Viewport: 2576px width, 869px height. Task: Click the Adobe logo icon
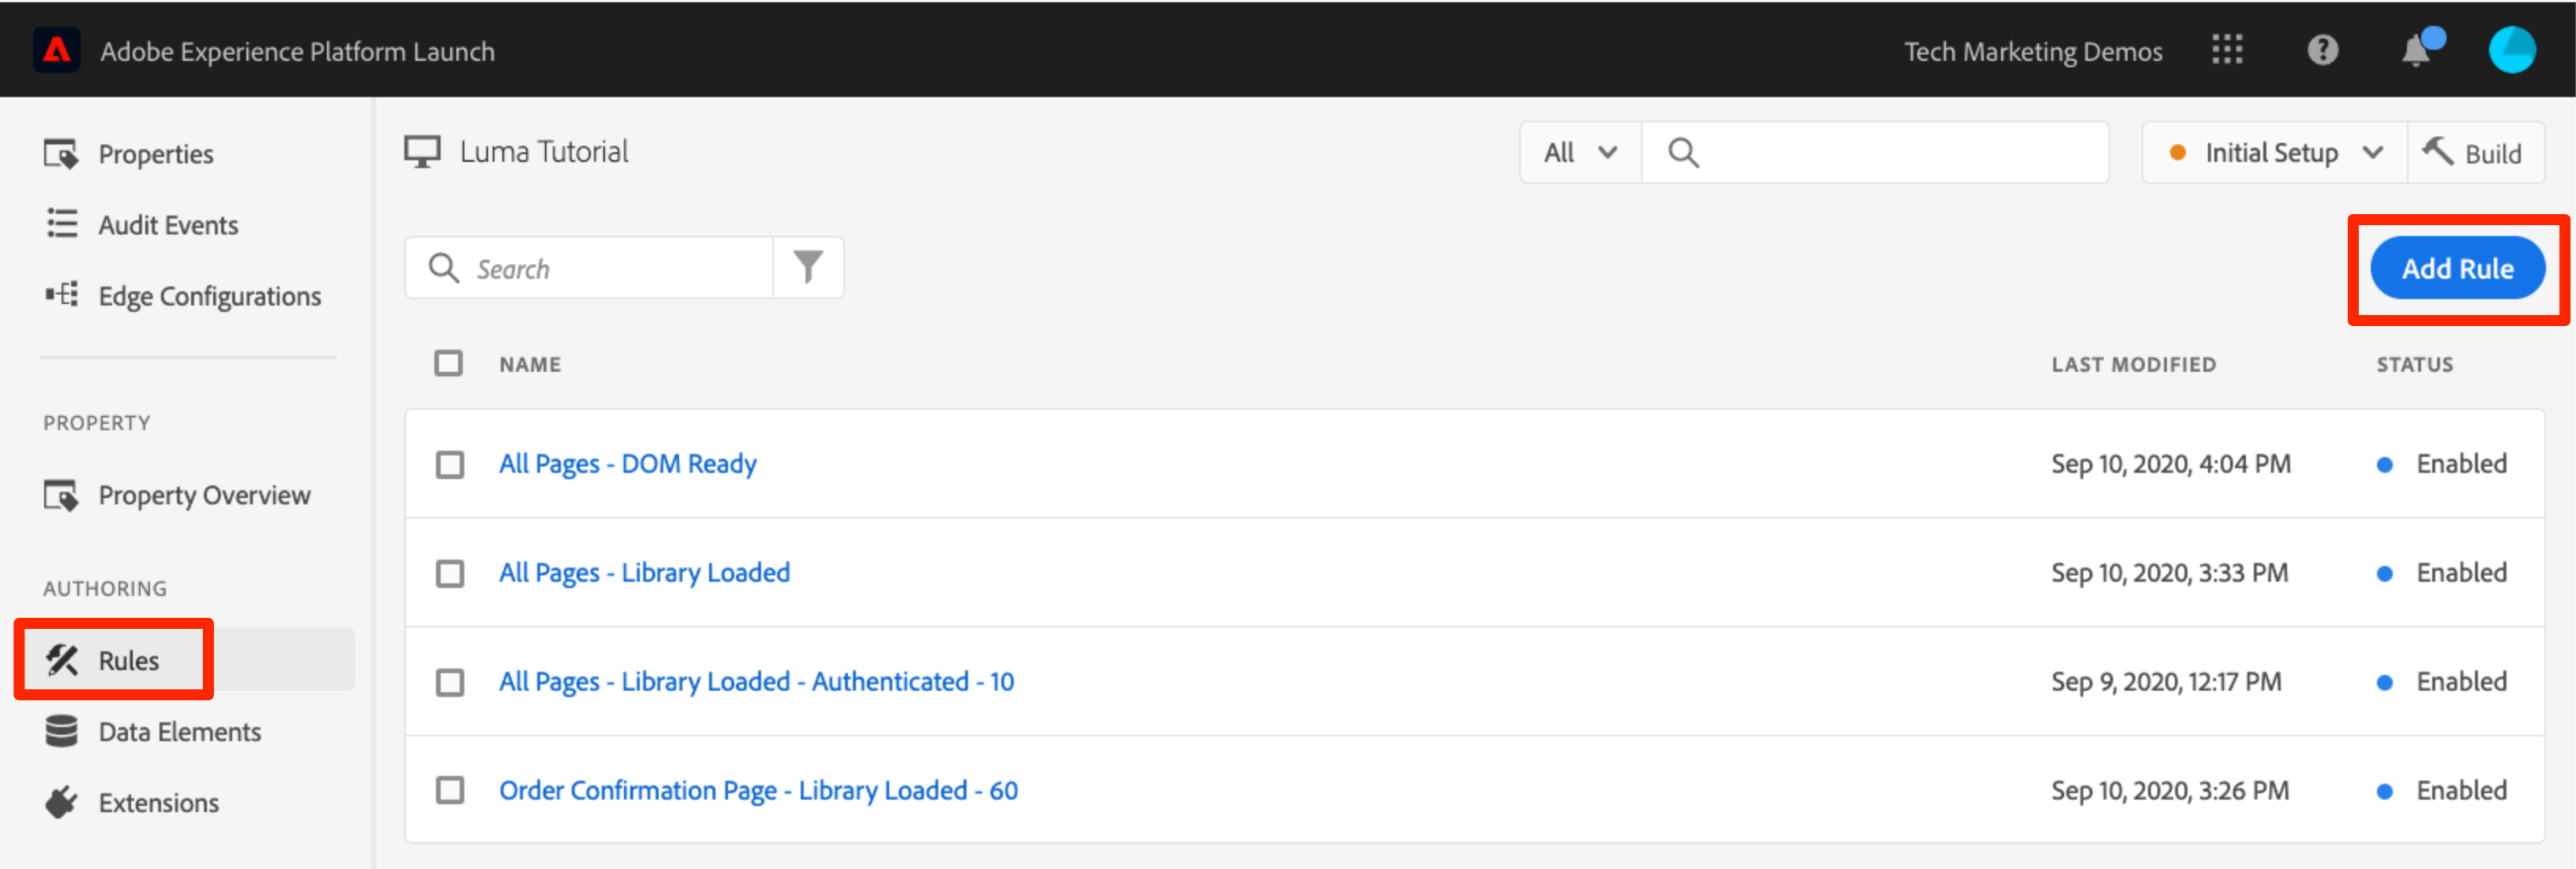[56, 50]
